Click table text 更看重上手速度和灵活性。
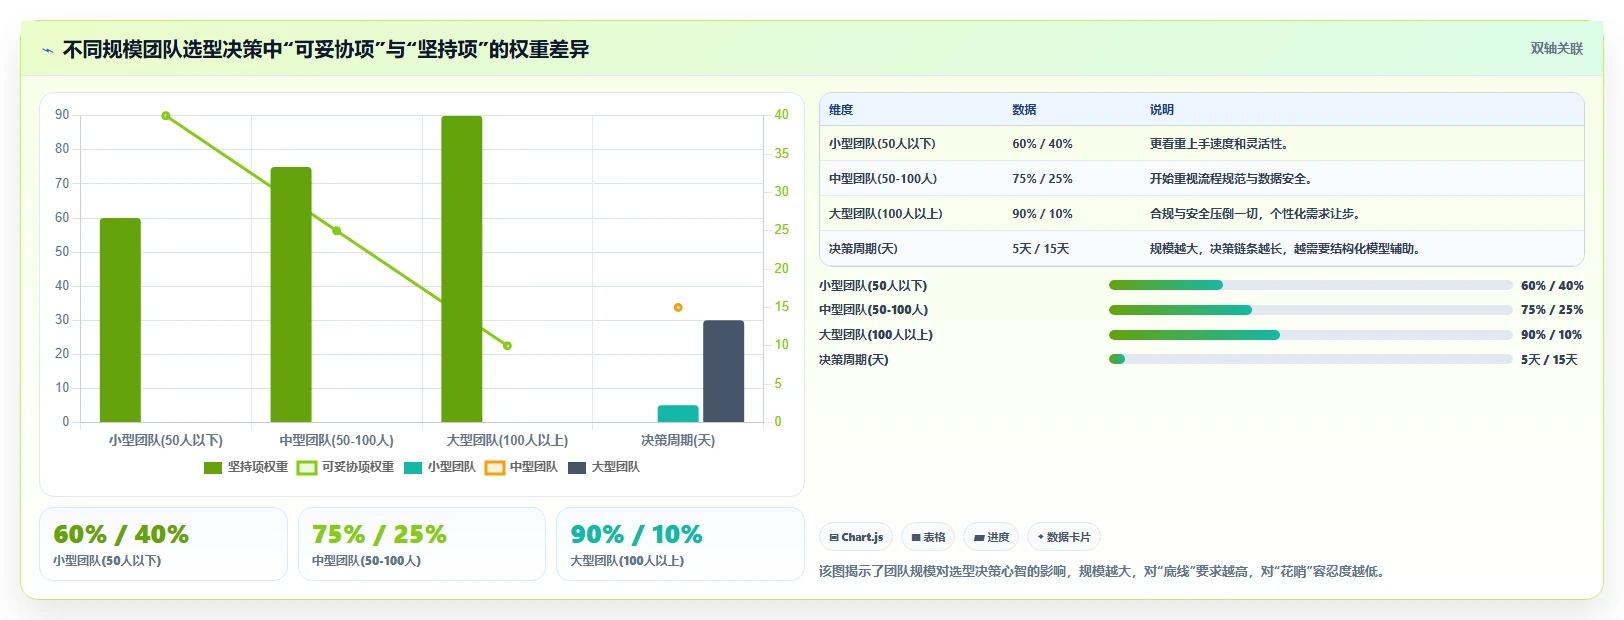1624x620 pixels. point(1221,144)
